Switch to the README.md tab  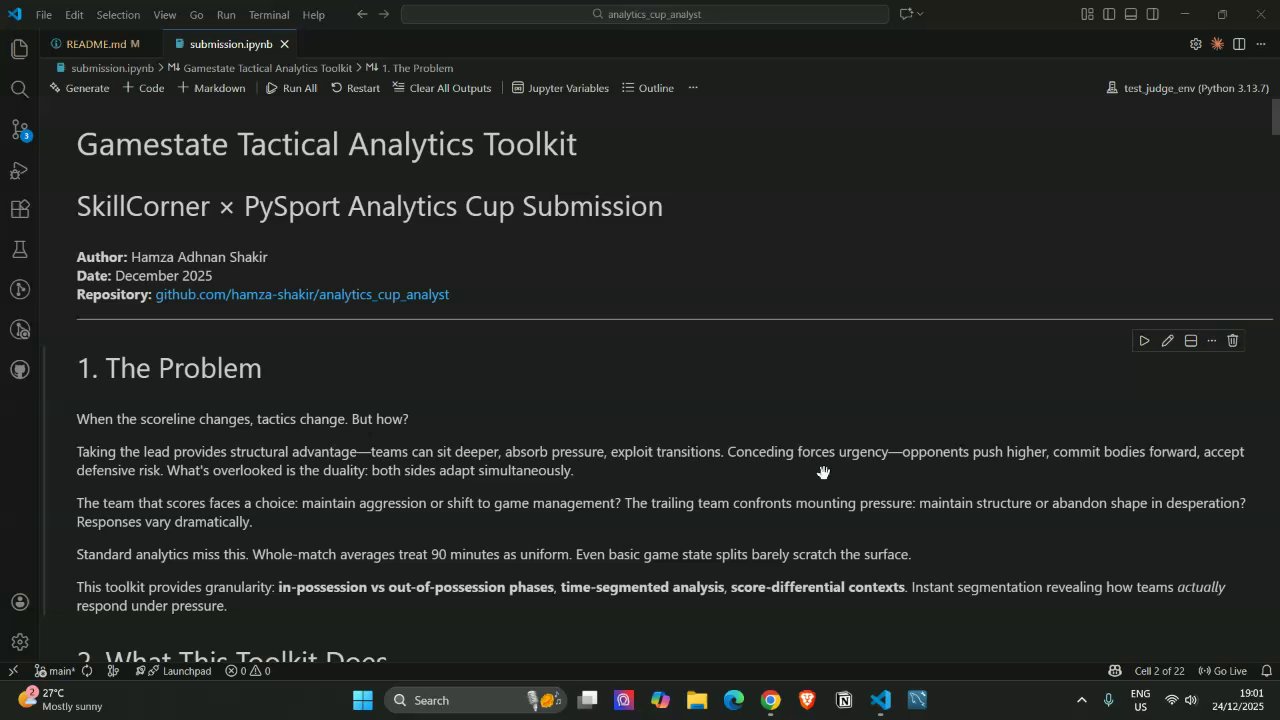click(95, 44)
